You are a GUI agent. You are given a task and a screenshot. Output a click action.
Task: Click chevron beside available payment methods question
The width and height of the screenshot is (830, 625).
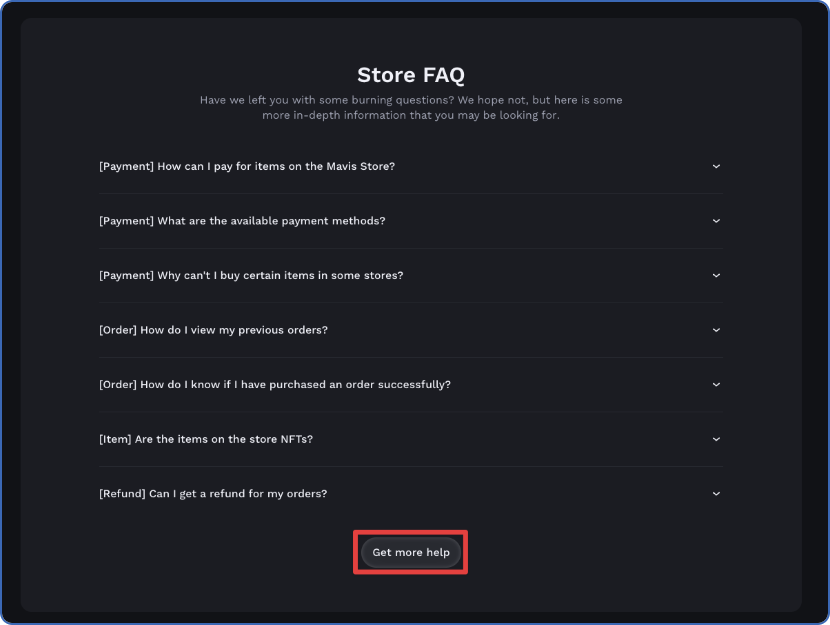716,221
